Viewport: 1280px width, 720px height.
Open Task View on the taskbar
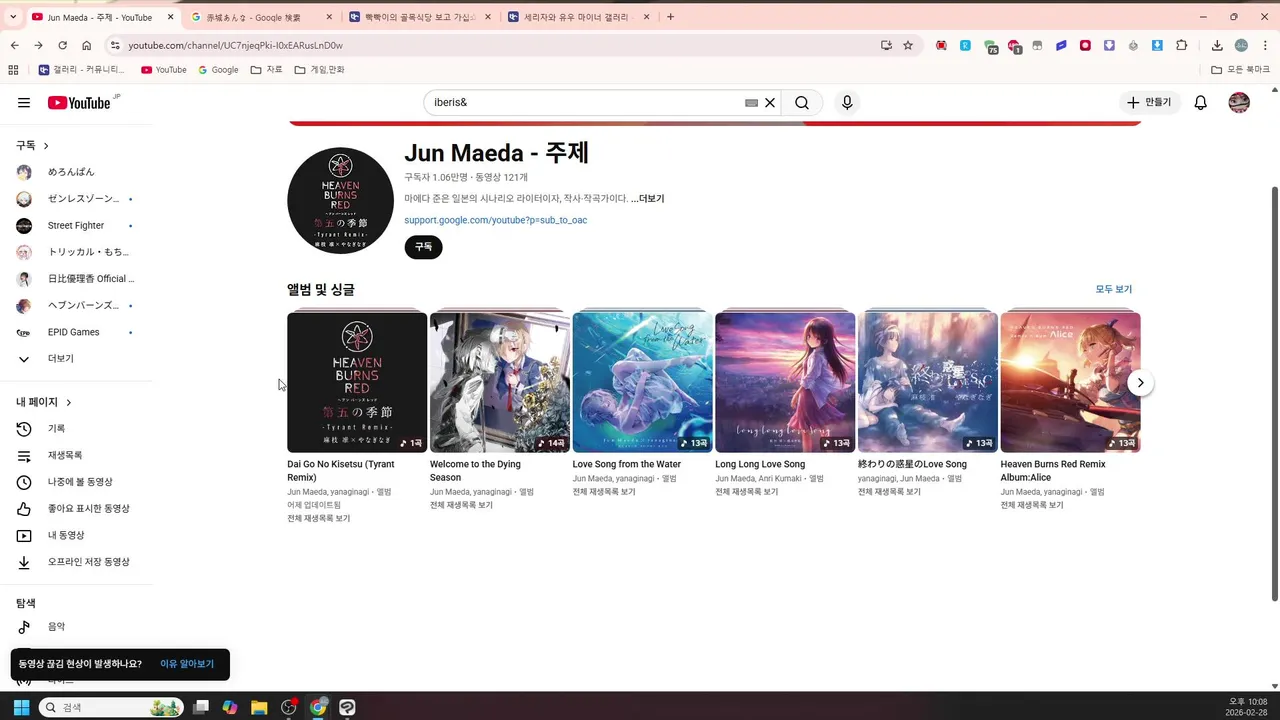point(201,707)
